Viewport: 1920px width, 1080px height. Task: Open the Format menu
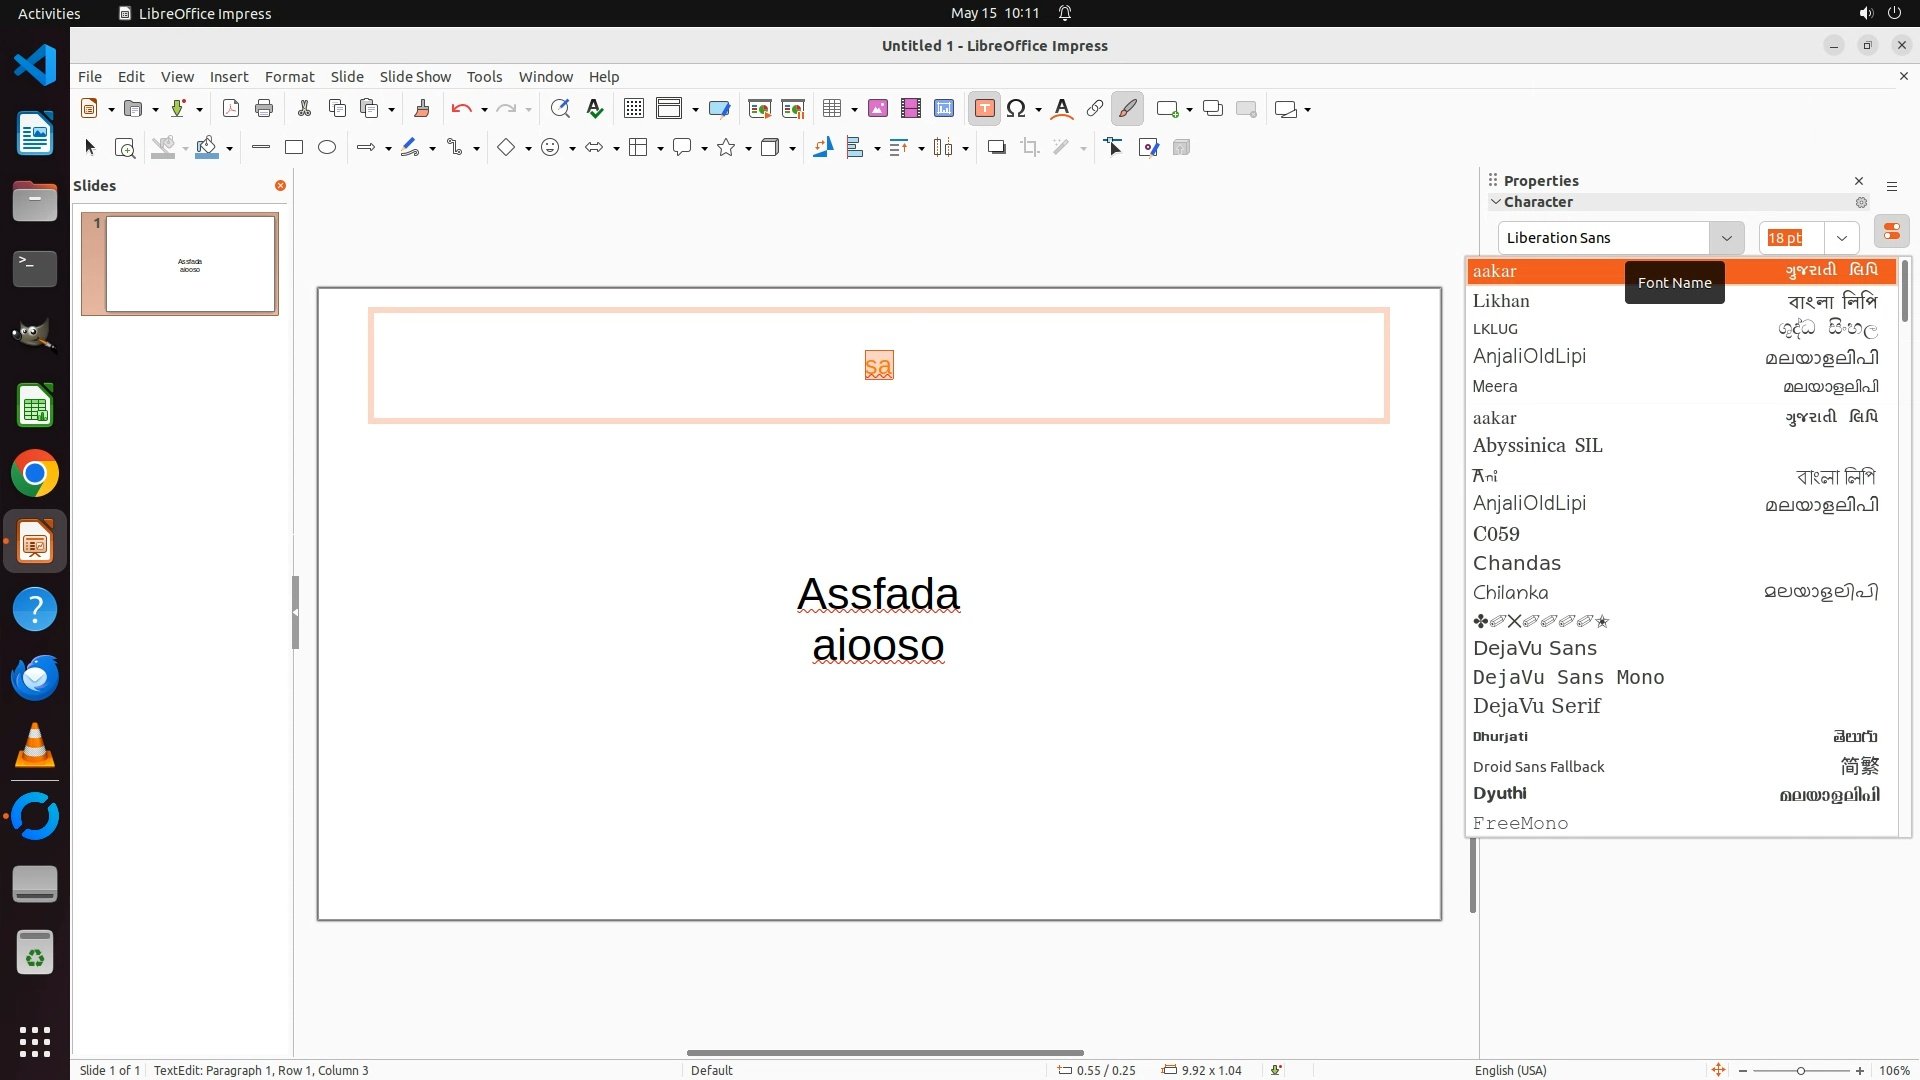289,77
